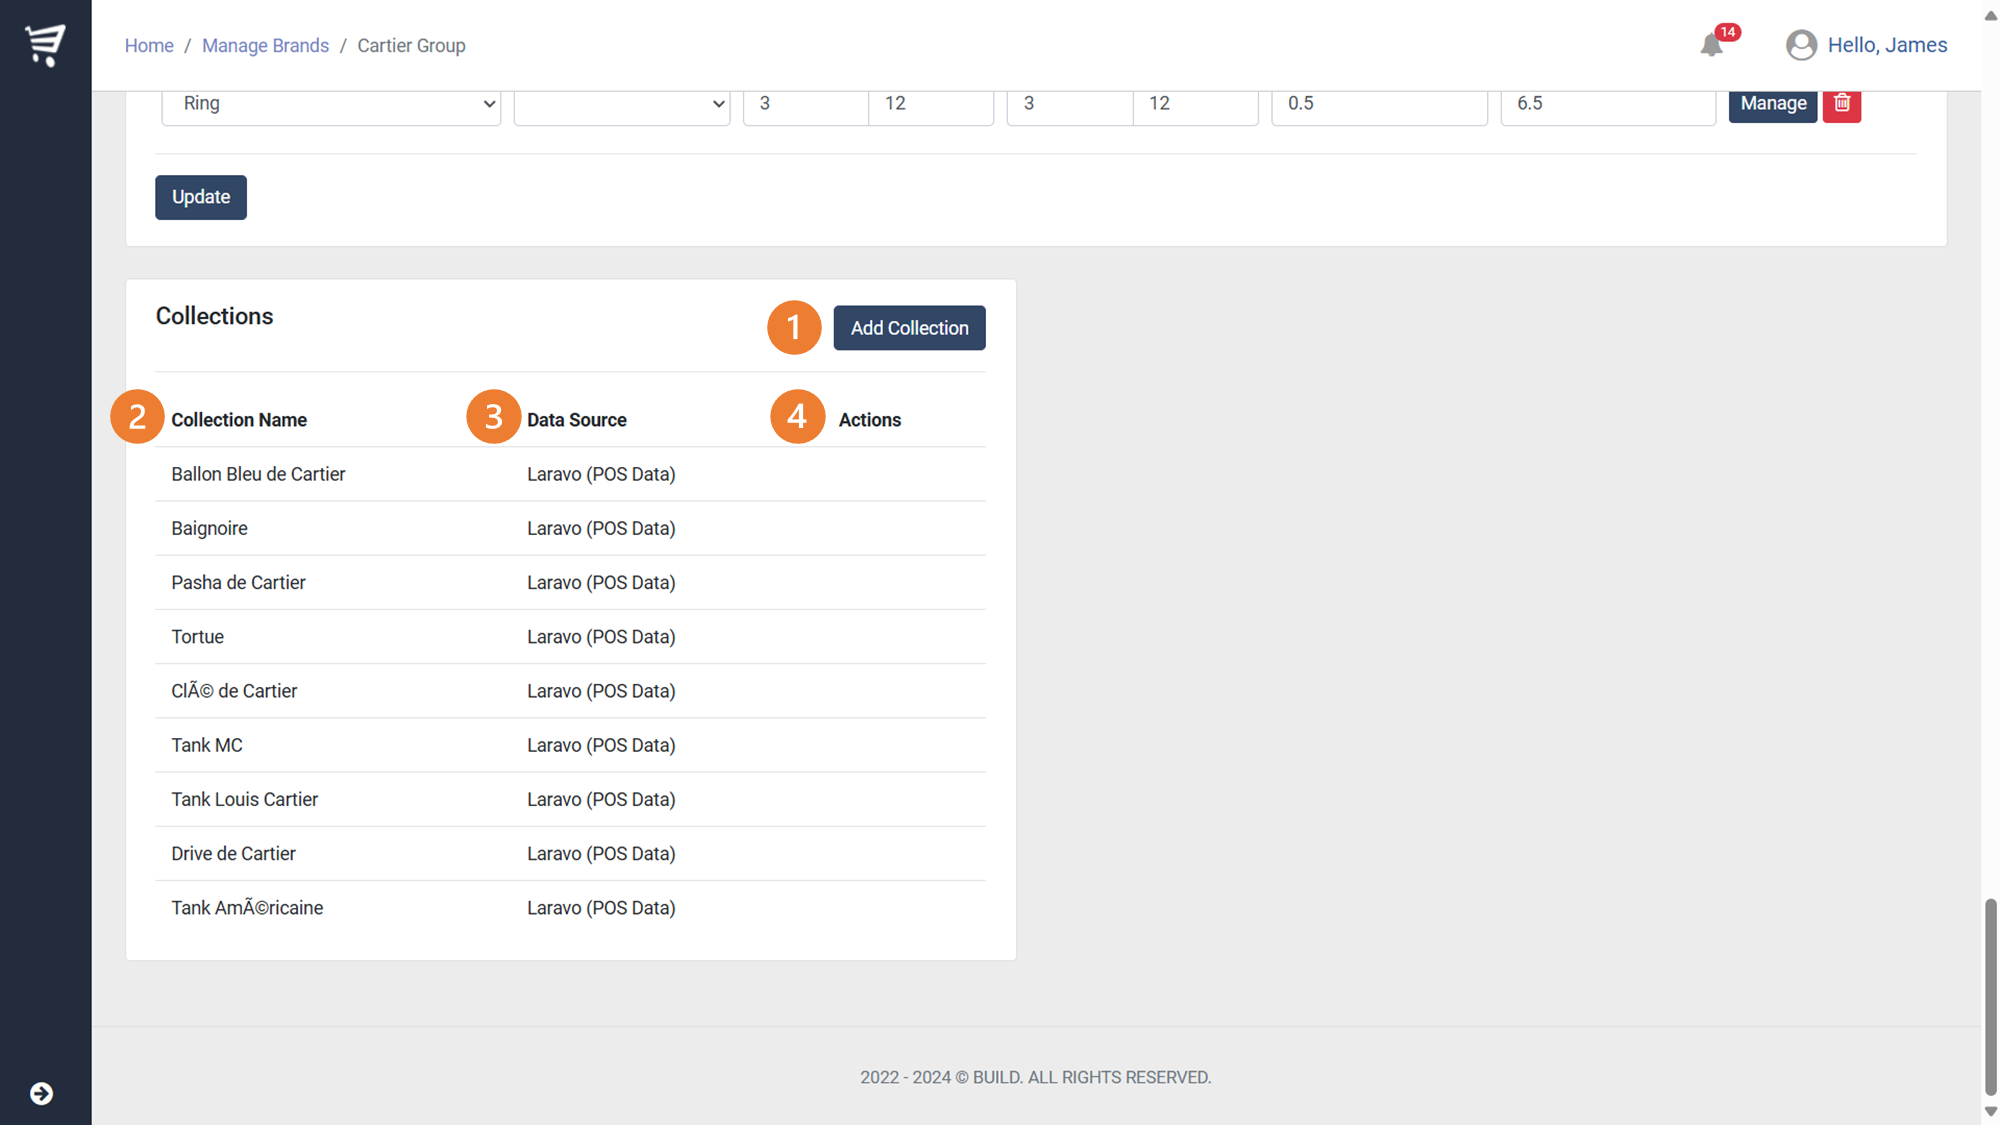Click the Collections section heading
This screenshot has width=2000, height=1125.
pyautogui.click(x=214, y=316)
